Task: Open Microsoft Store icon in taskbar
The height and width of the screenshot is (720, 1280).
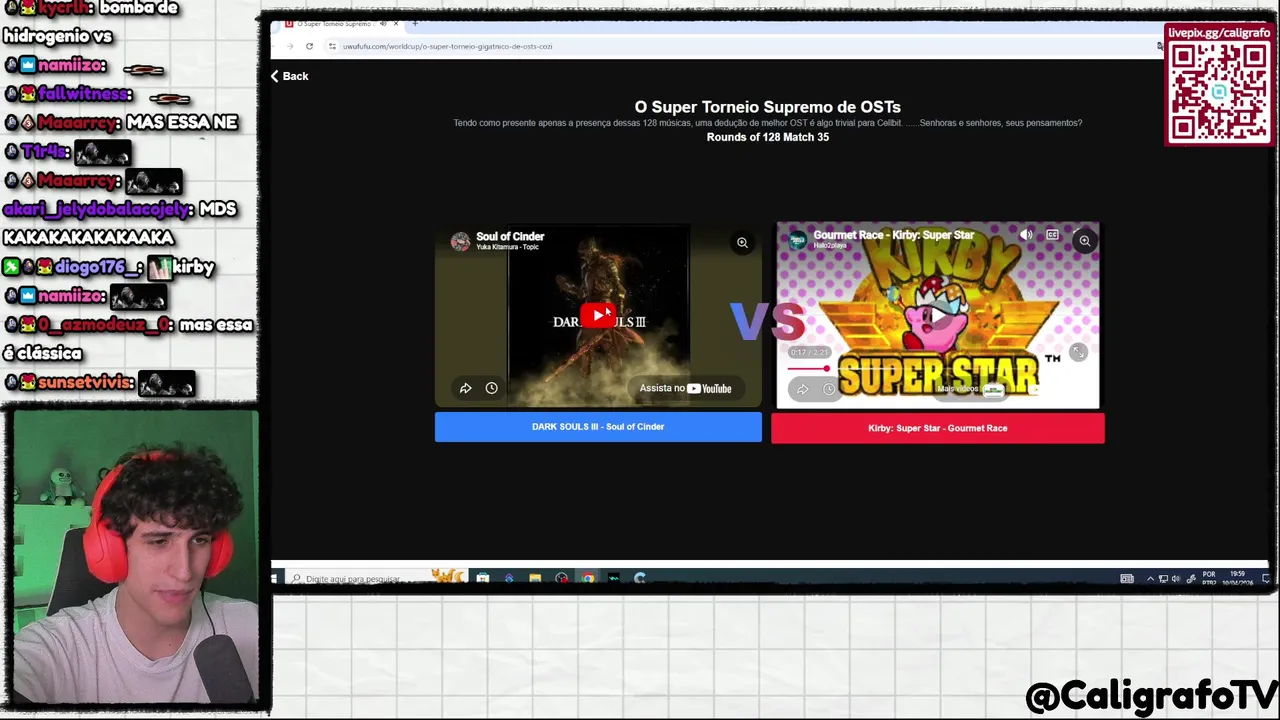Action: (x=483, y=579)
